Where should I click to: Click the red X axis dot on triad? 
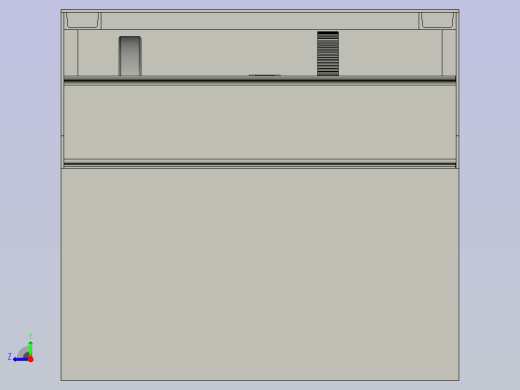(x=31, y=359)
